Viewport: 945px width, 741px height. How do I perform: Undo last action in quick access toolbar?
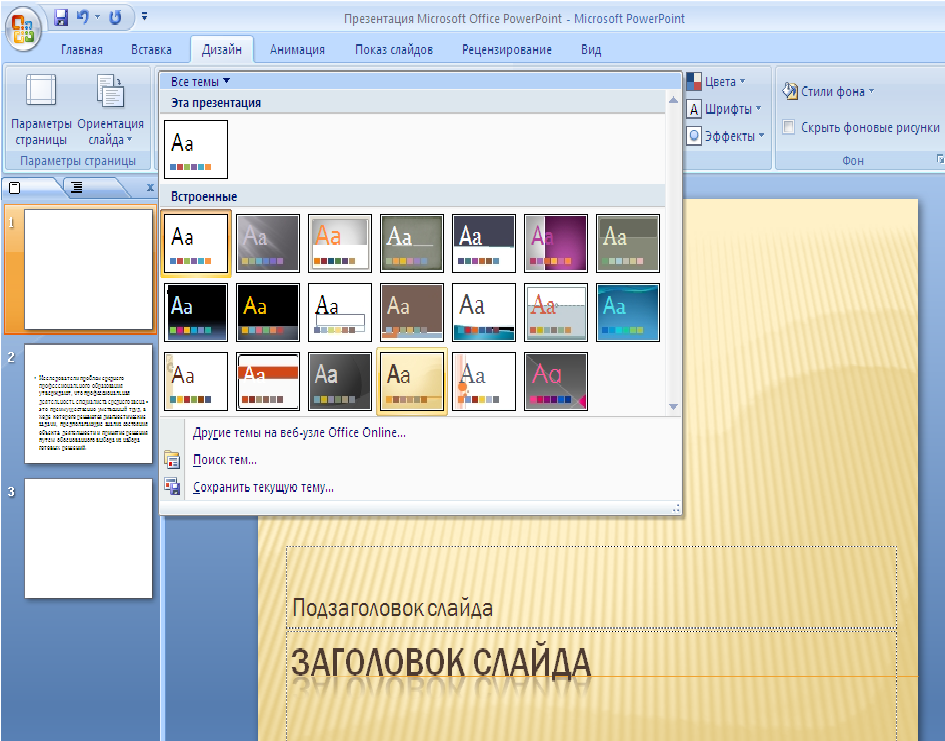pos(83,17)
